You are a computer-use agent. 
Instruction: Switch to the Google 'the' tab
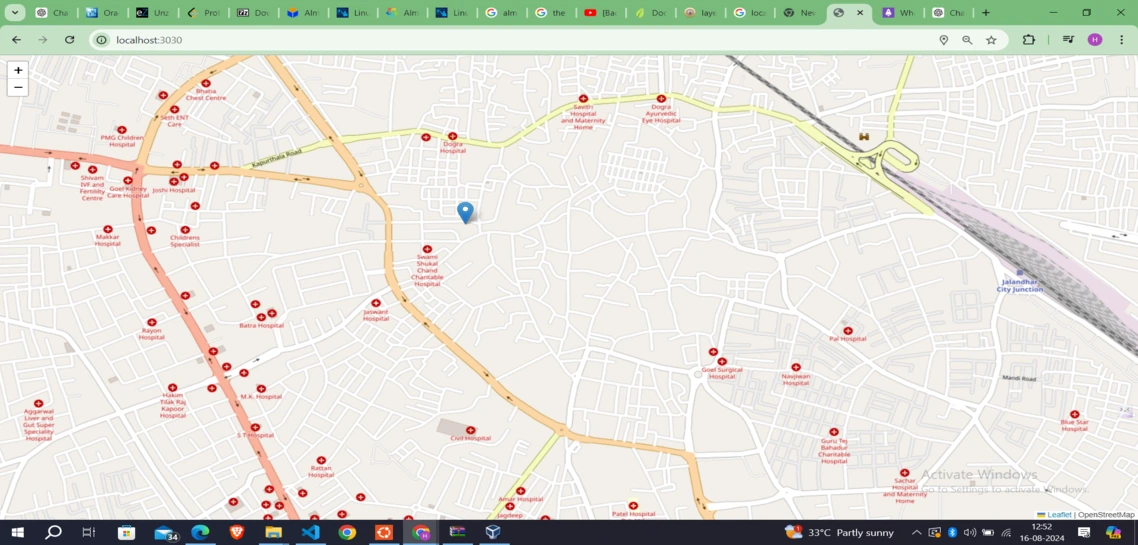(x=551, y=12)
